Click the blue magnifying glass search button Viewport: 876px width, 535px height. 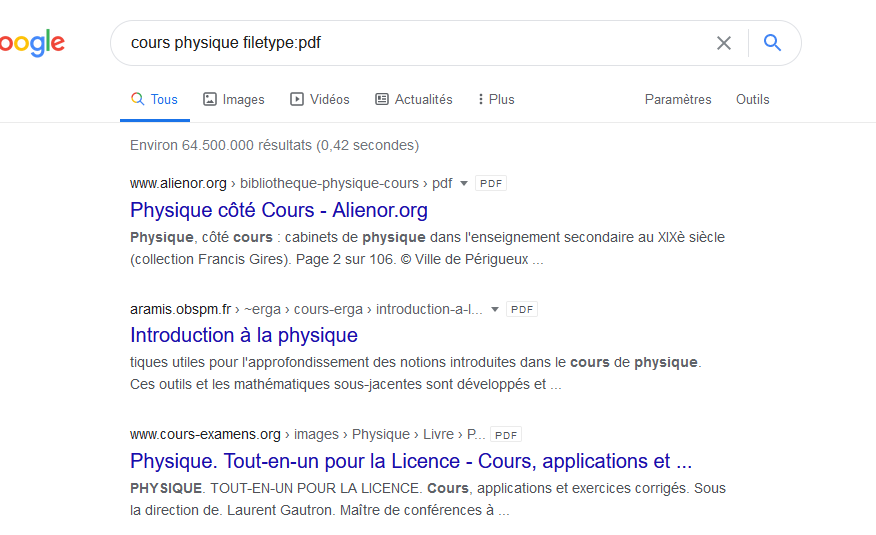[x=771, y=43]
